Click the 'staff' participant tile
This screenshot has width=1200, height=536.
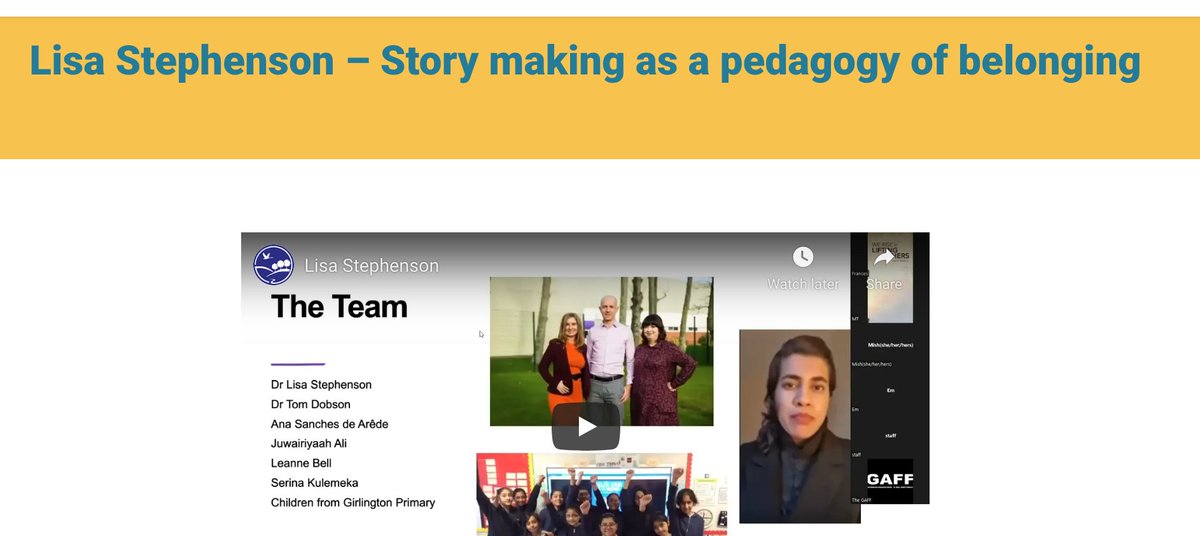click(x=890, y=435)
